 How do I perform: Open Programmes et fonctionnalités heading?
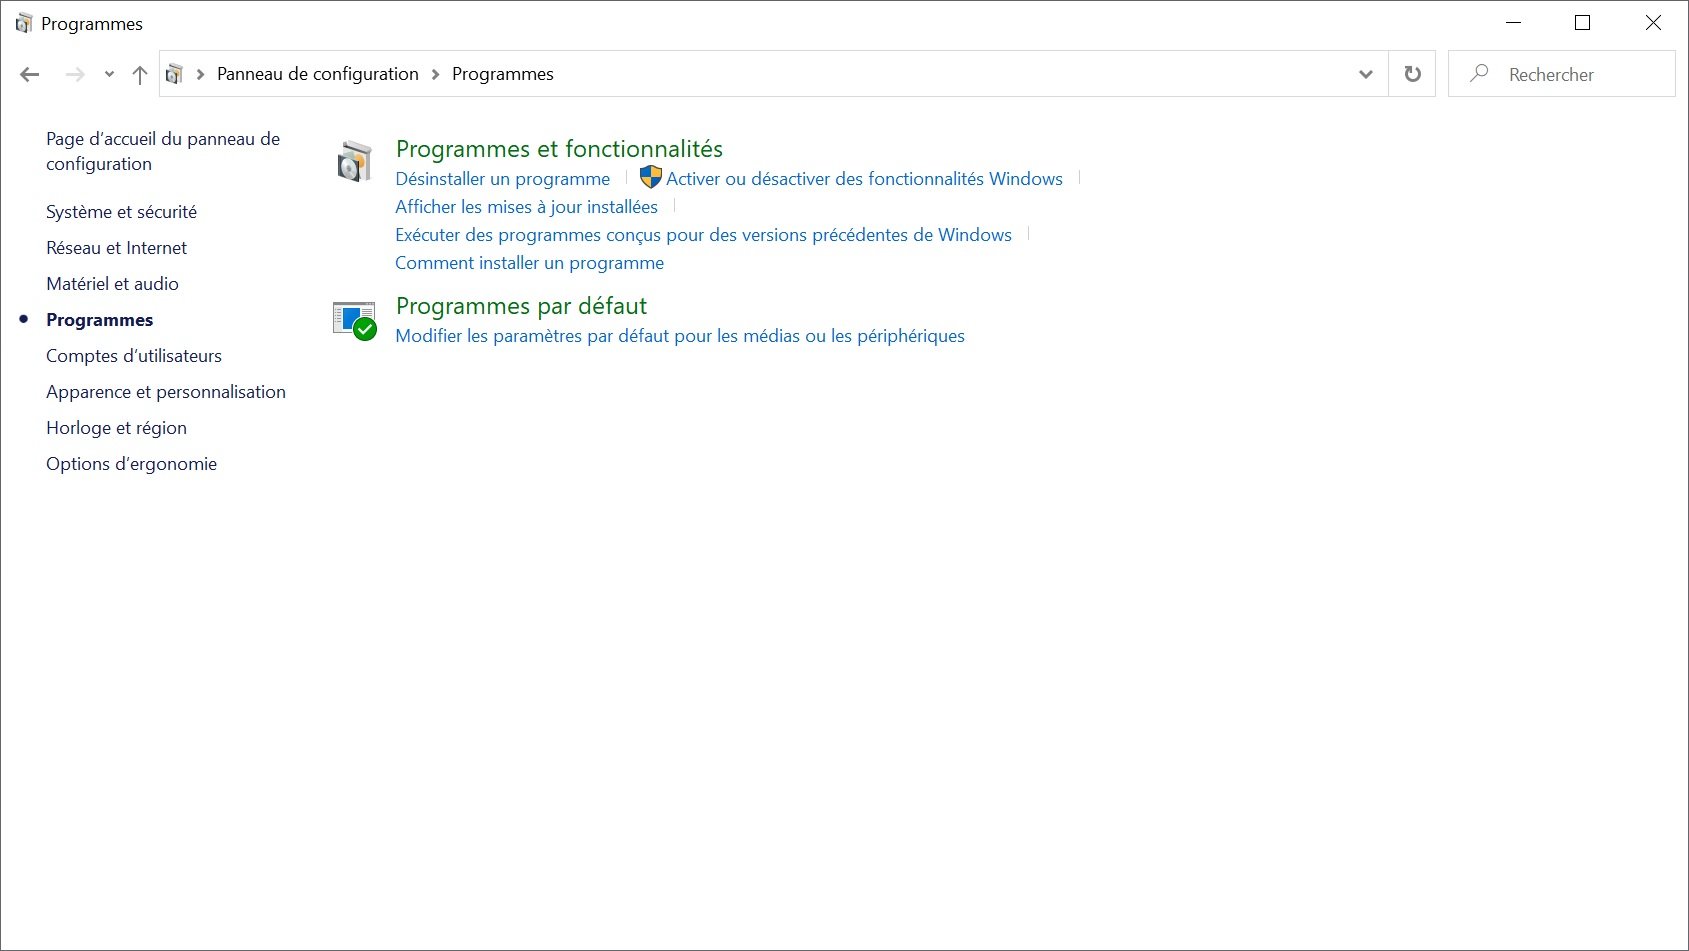[x=559, y=149]
